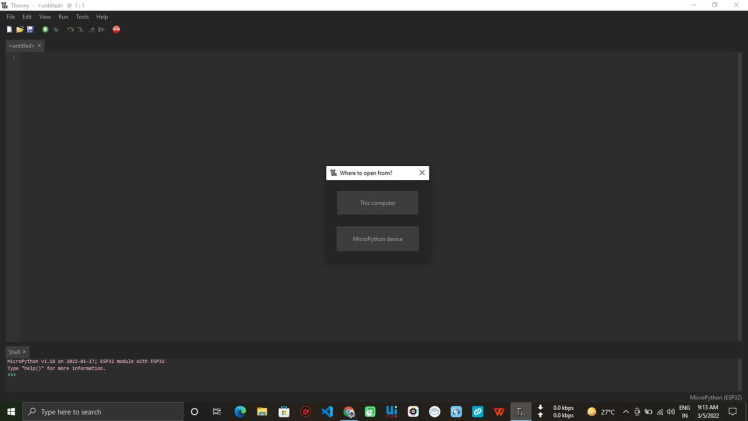Open Task View from the taskbar
Image resolution: width=748 pixels, height=421 pixels.
tap(217, 411)
